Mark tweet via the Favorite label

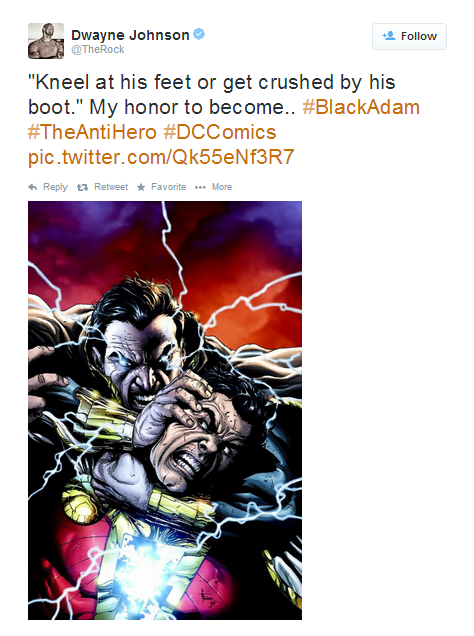pos(168,187)
